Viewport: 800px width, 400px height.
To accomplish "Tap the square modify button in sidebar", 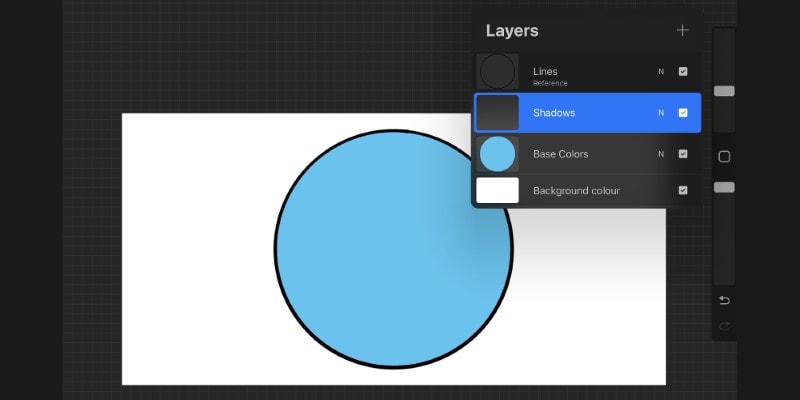I will (724, 157).
